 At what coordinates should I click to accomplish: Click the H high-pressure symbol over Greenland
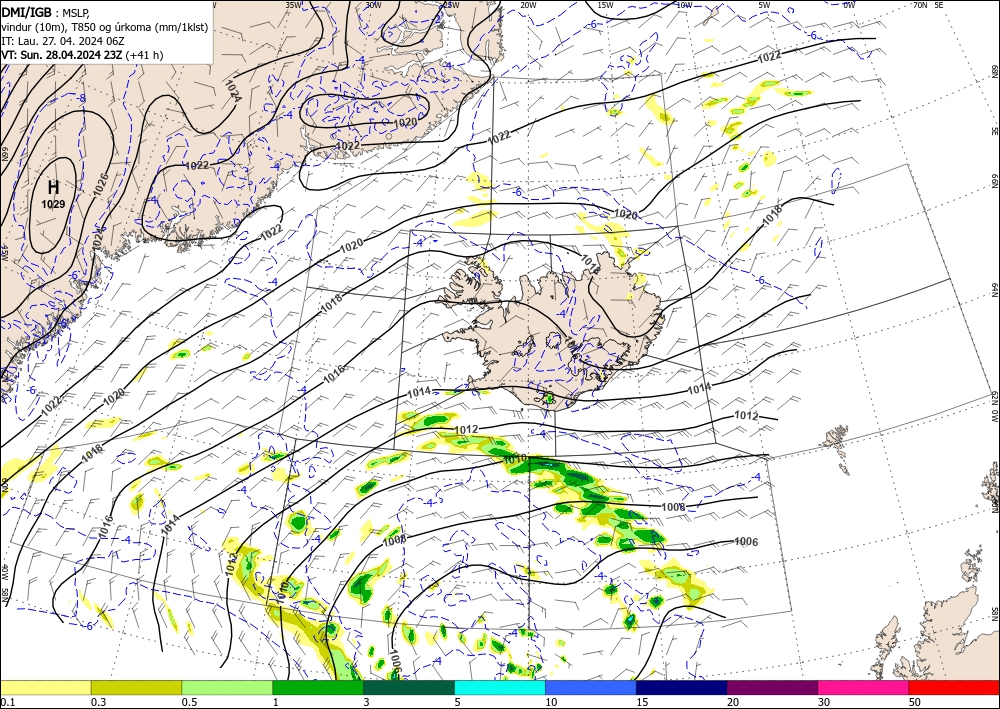[54, 187]
